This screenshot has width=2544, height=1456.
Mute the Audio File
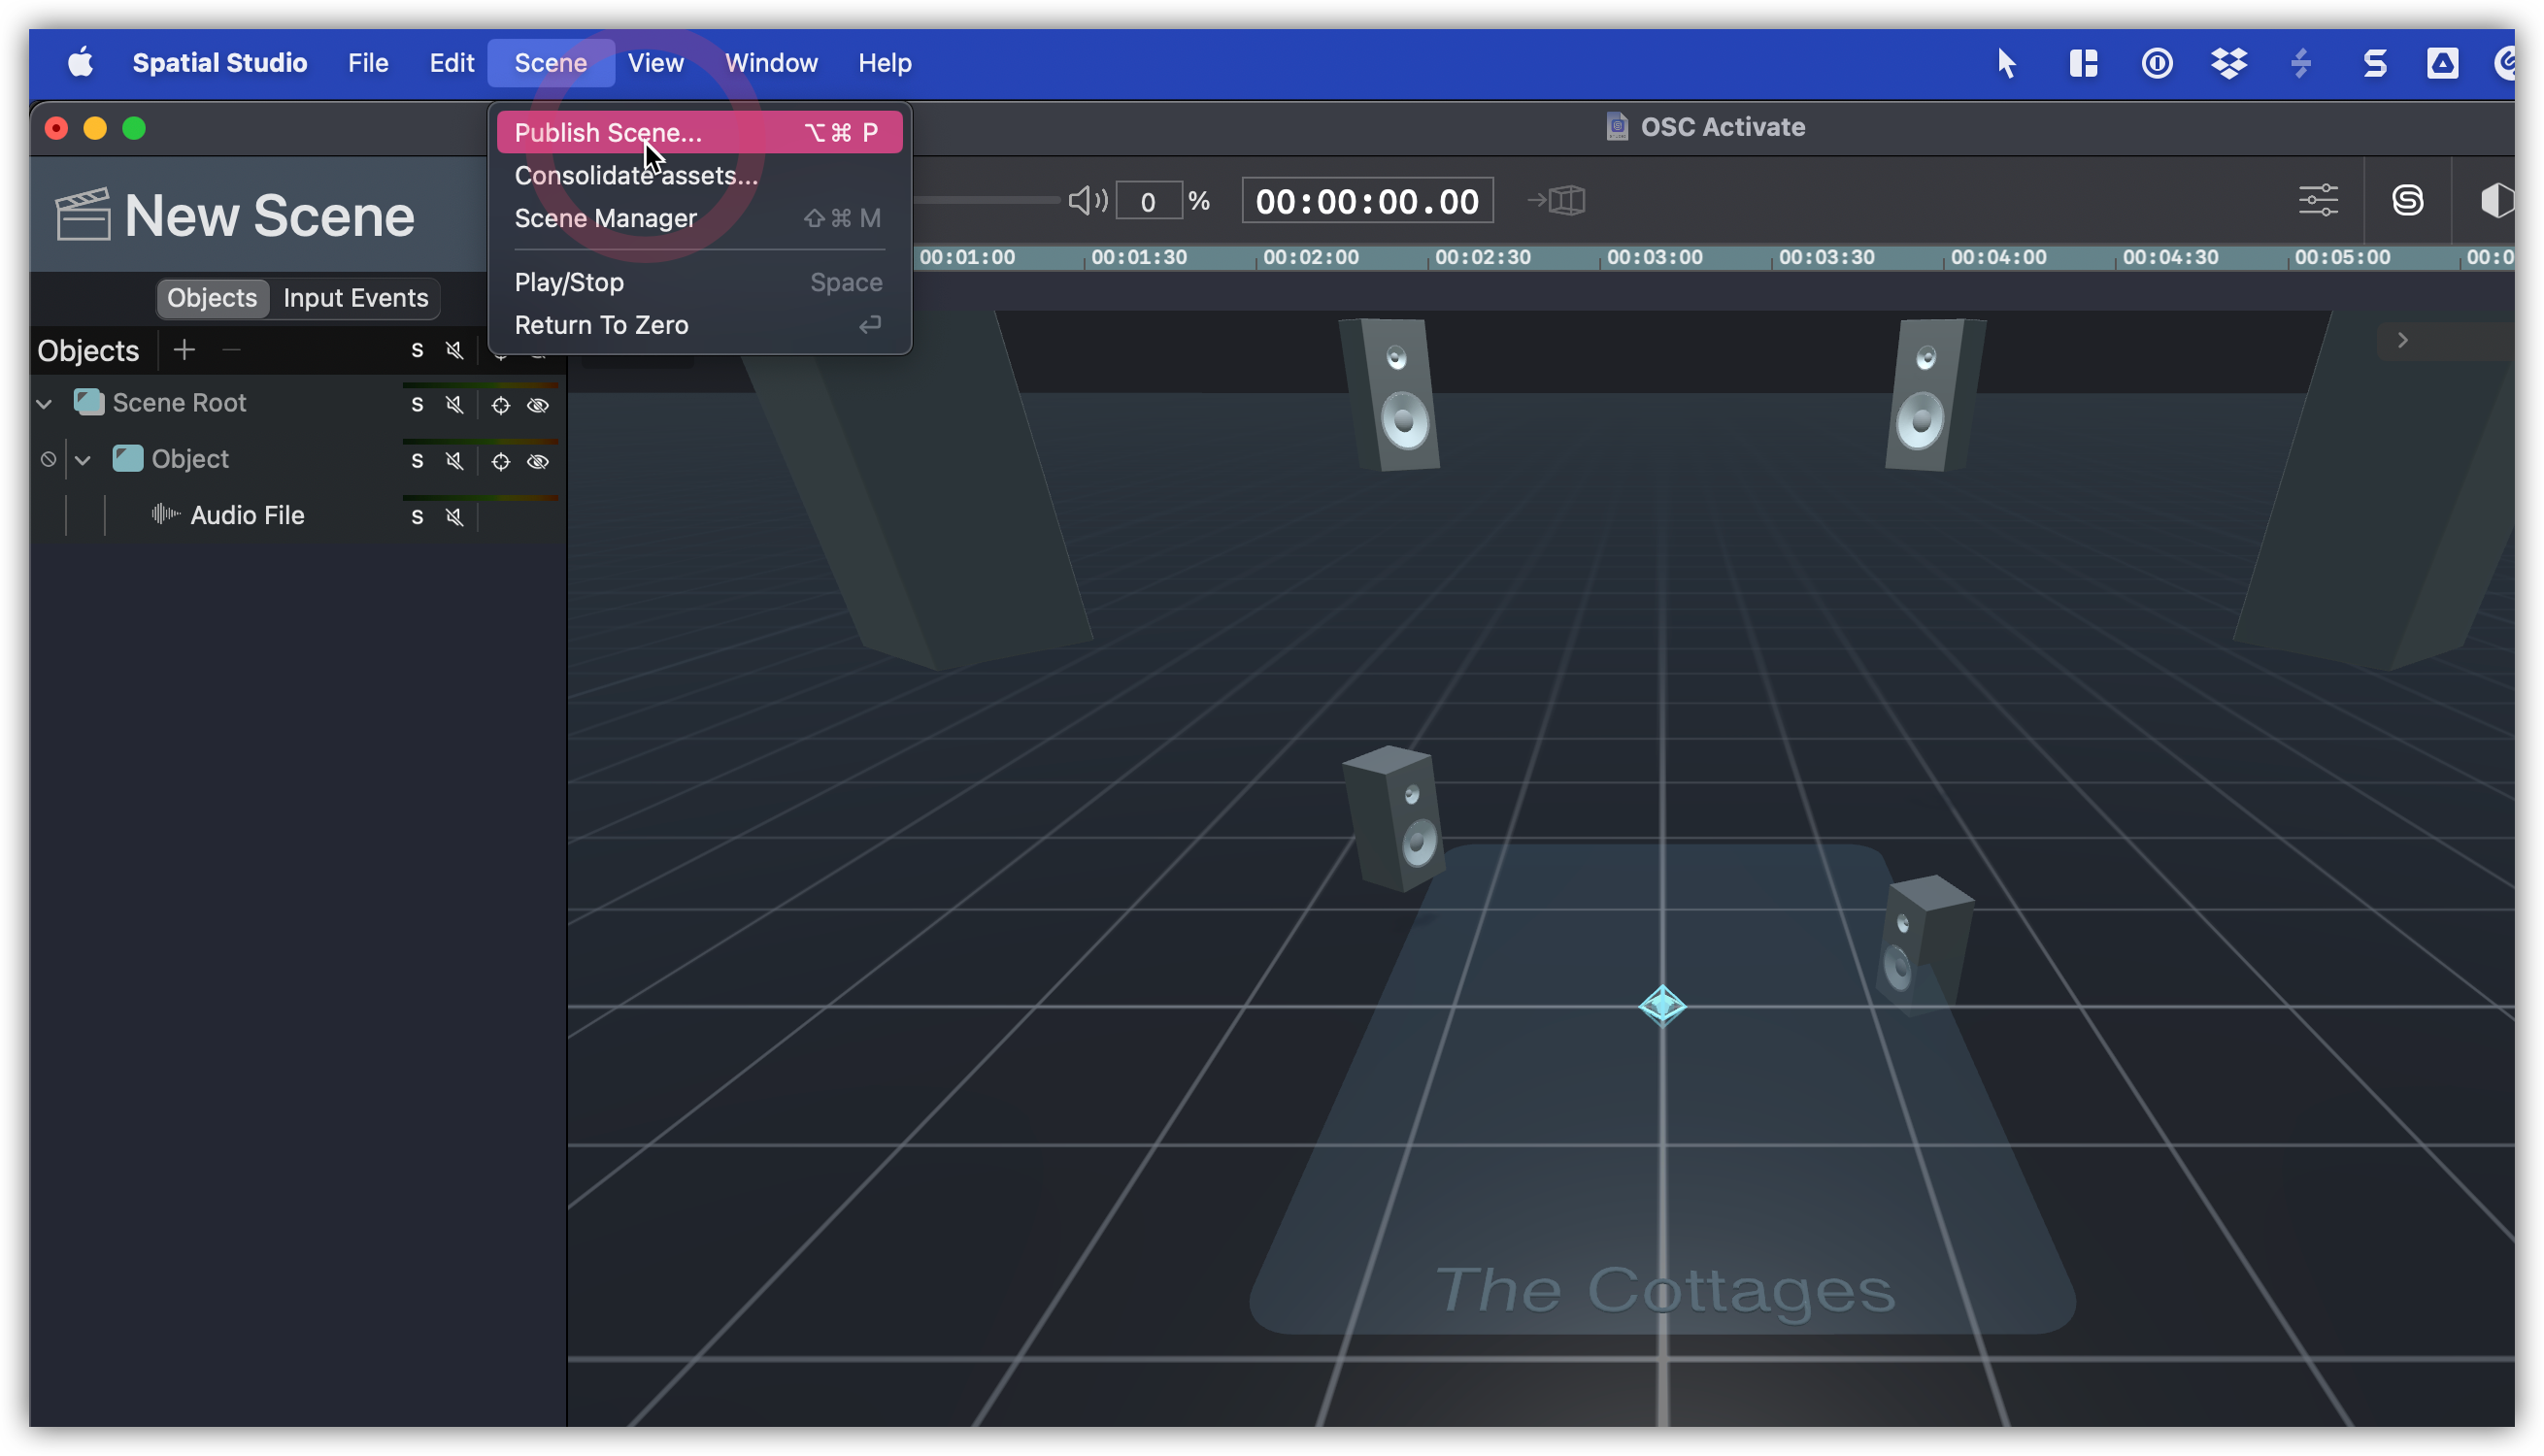pos(454,517)
